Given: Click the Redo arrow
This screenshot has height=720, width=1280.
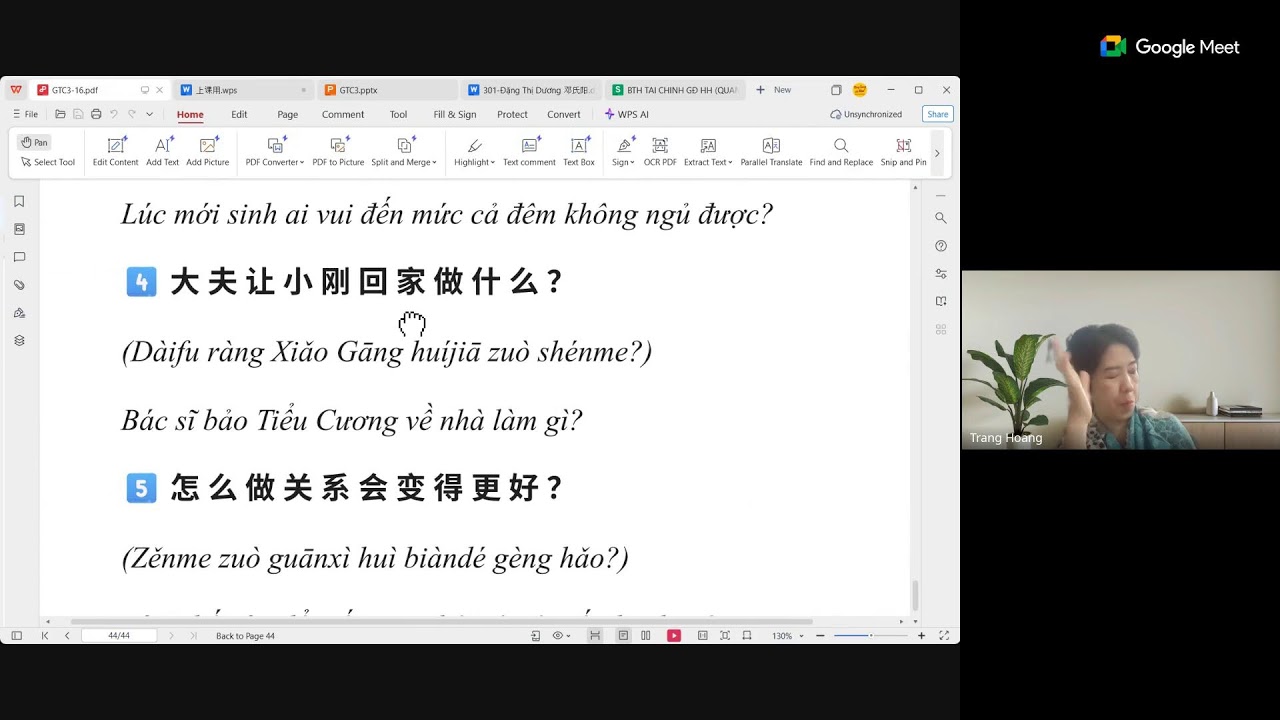Looking at the screenshot, I should [x=132, y=114].
